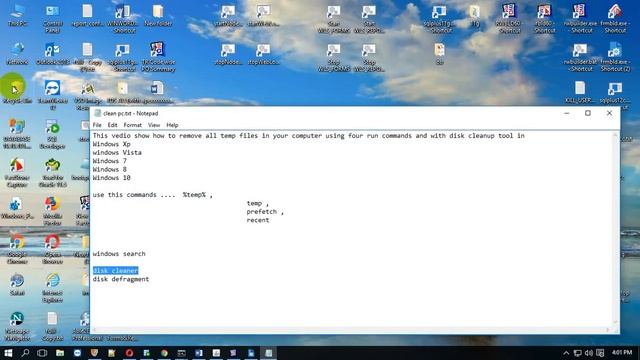Select the Network desktop icon

point(18,53)
